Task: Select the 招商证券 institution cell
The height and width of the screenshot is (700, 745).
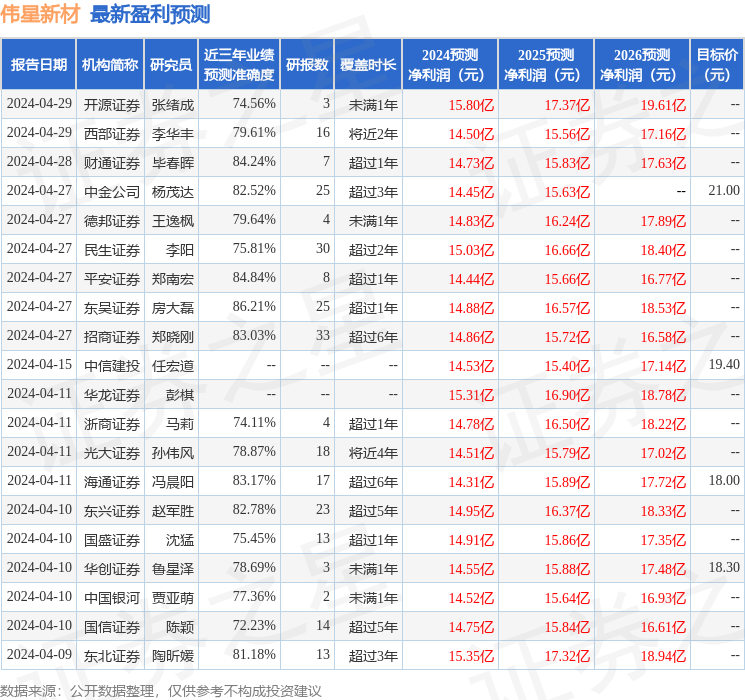Action: click(112, 337)
